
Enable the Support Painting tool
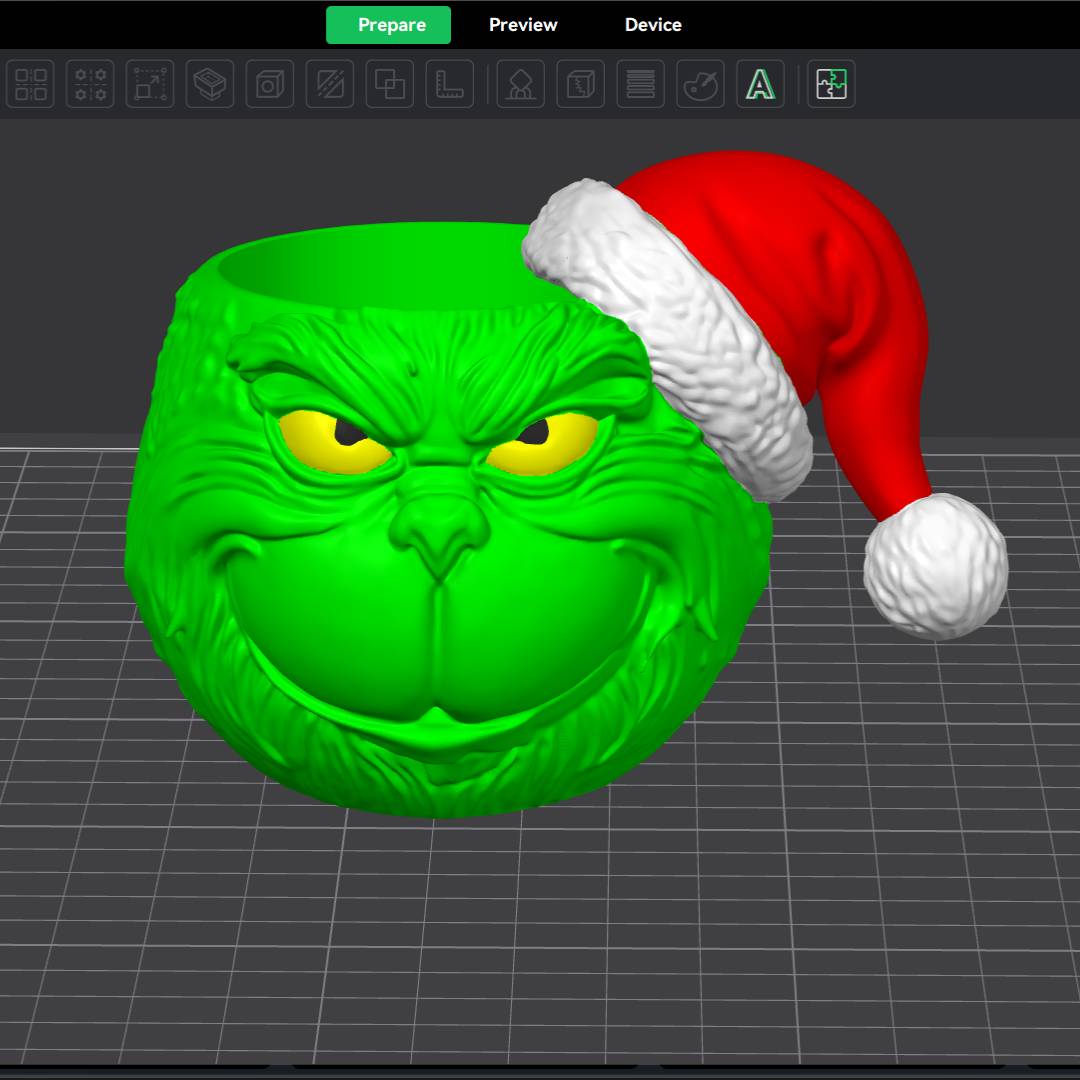pos(520,84)
